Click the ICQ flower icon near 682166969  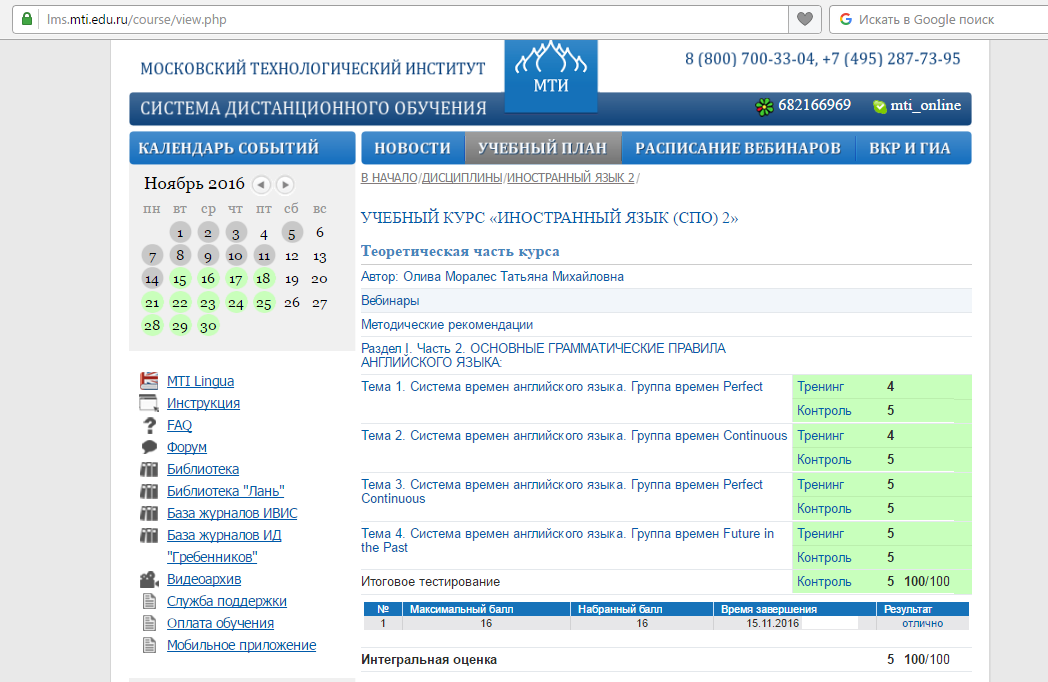pos(764,106)
